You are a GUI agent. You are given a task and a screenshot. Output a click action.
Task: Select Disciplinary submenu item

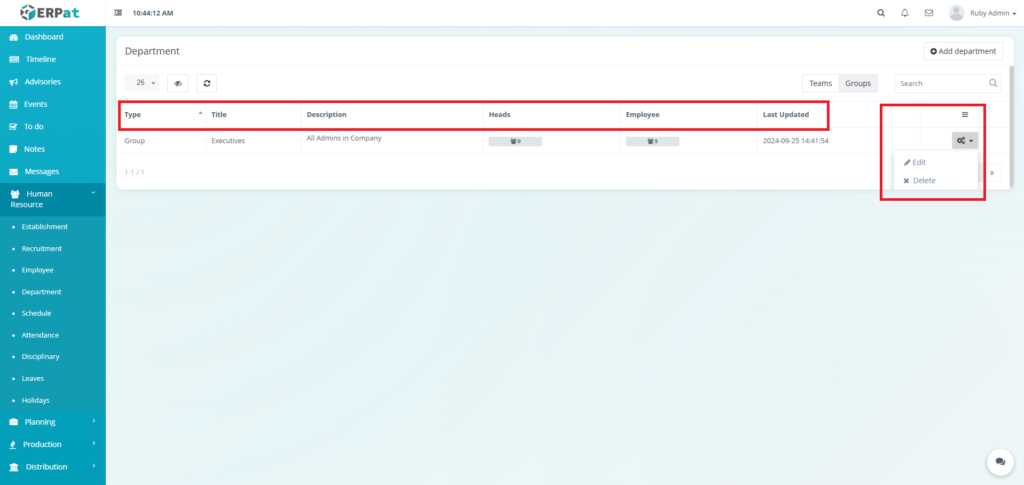(40, 357)
